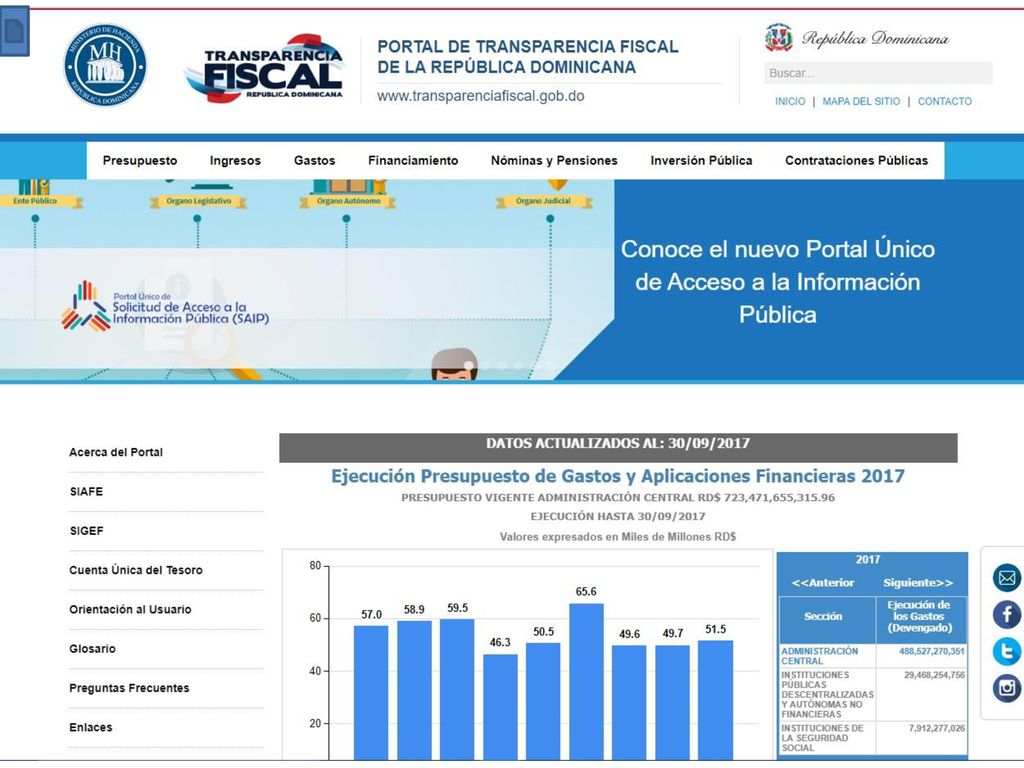
Task: Click the www.transparenciafiscal.gob.do address text
Action: tap(481, 96)
